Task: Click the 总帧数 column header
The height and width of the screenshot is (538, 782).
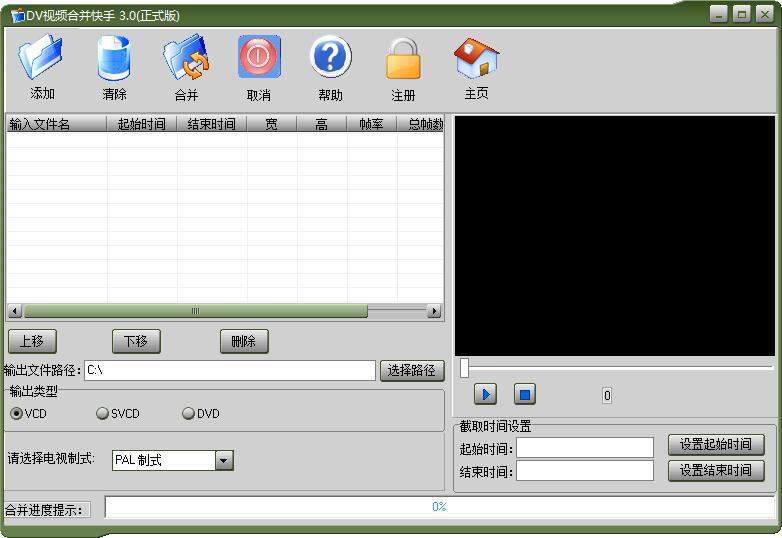Action: click(420, 124)
